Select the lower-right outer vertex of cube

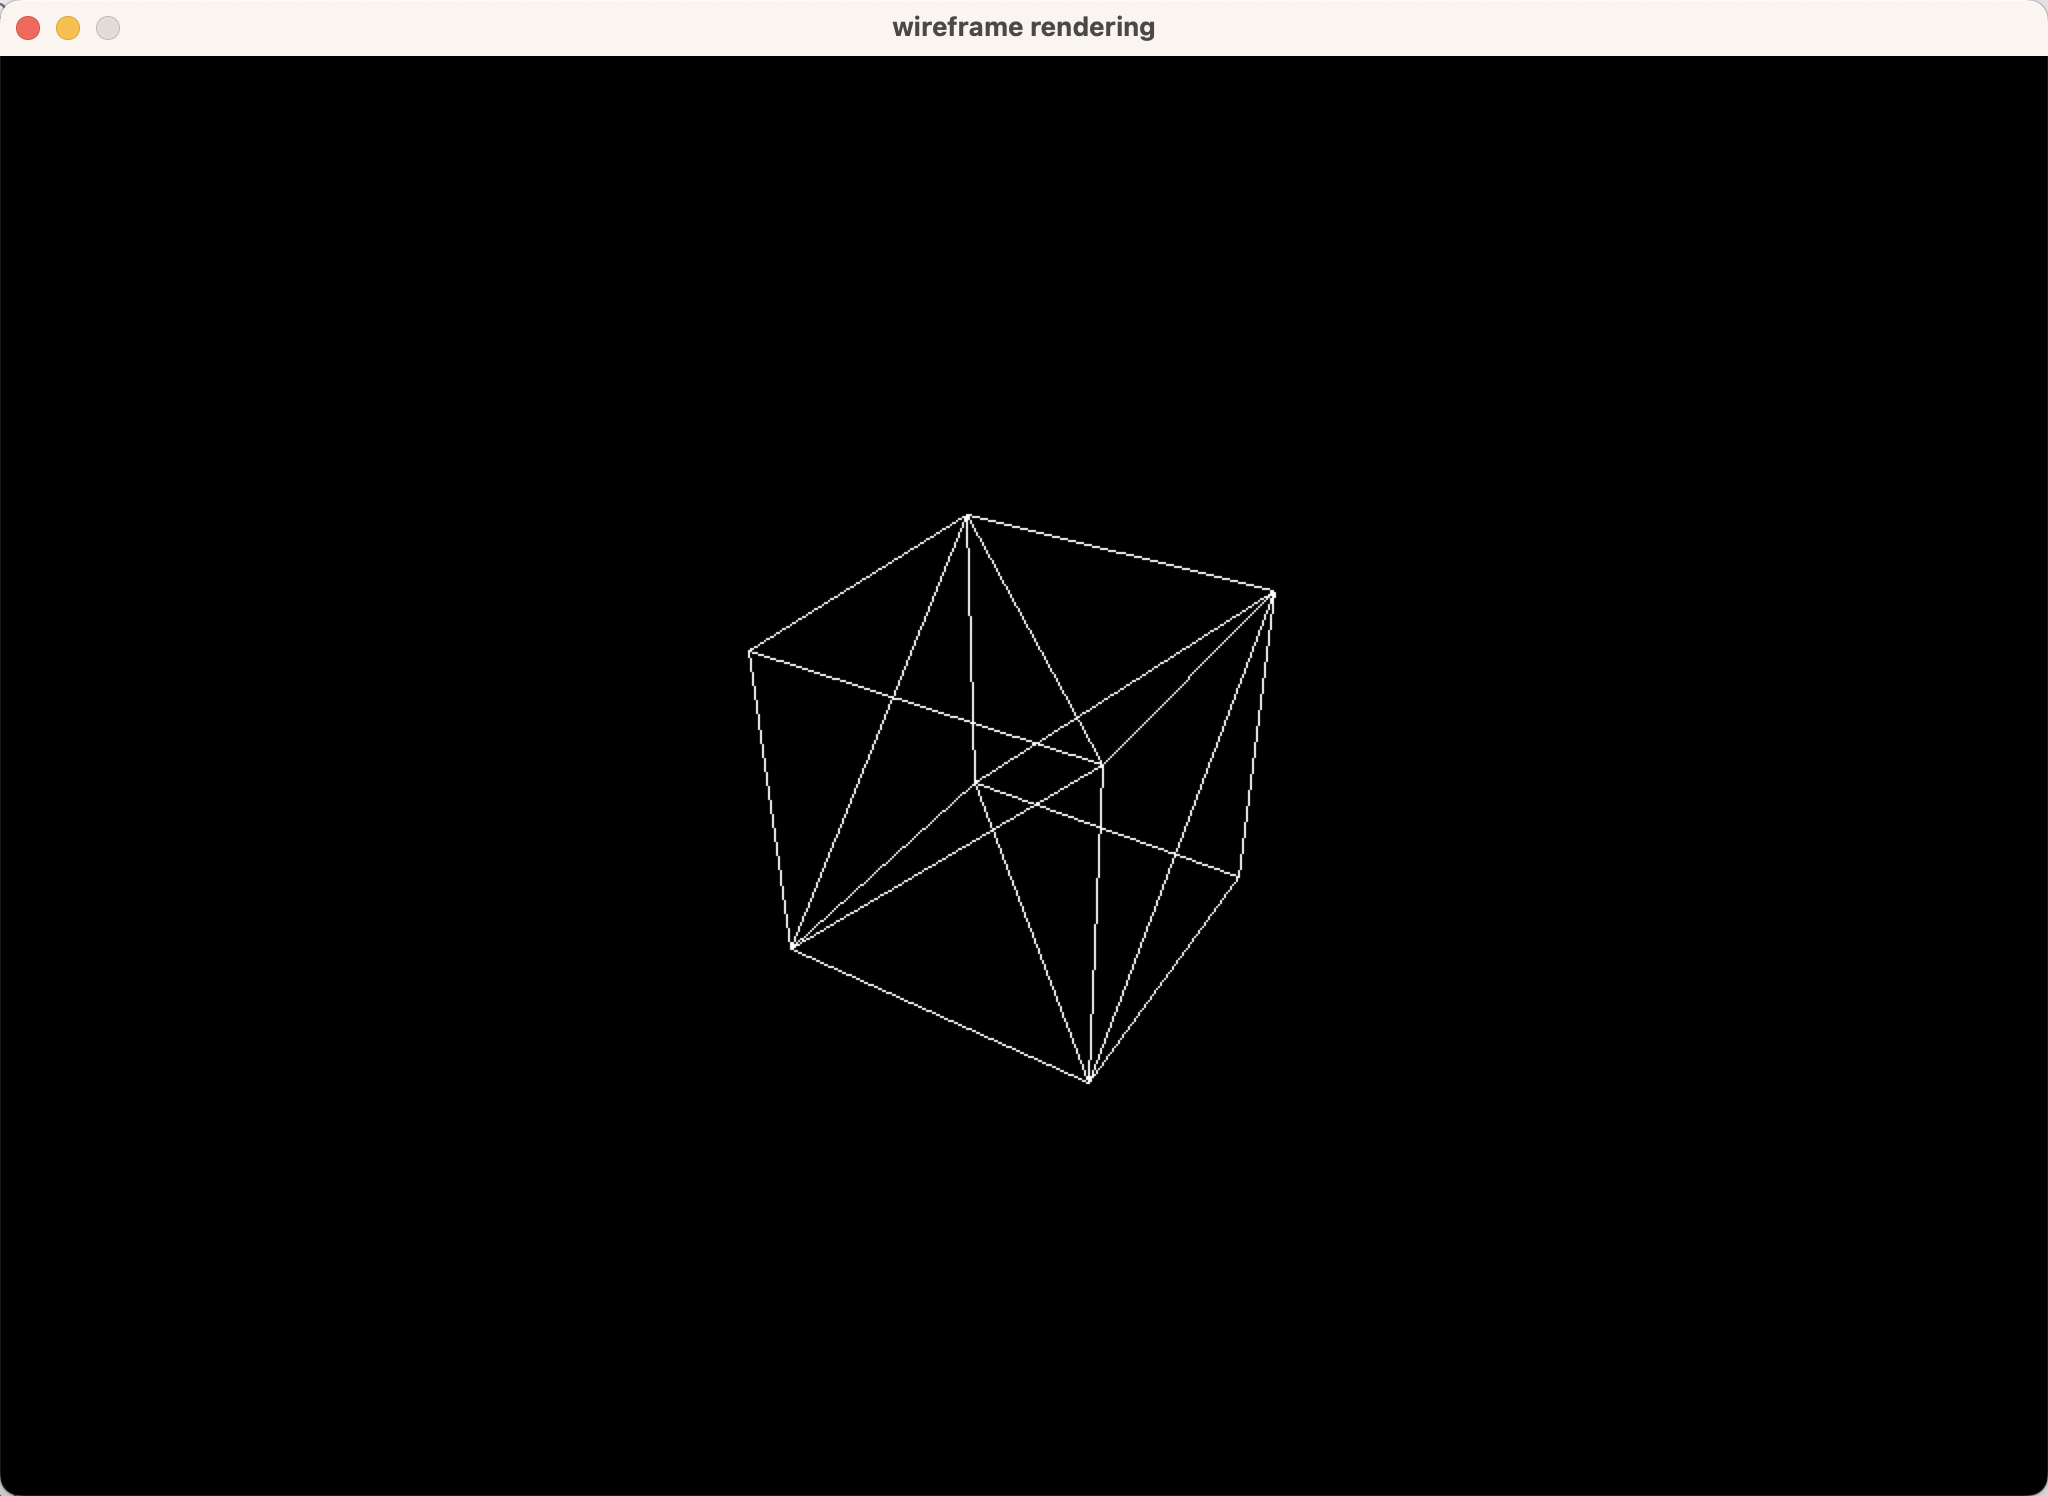click(1239, 877)
